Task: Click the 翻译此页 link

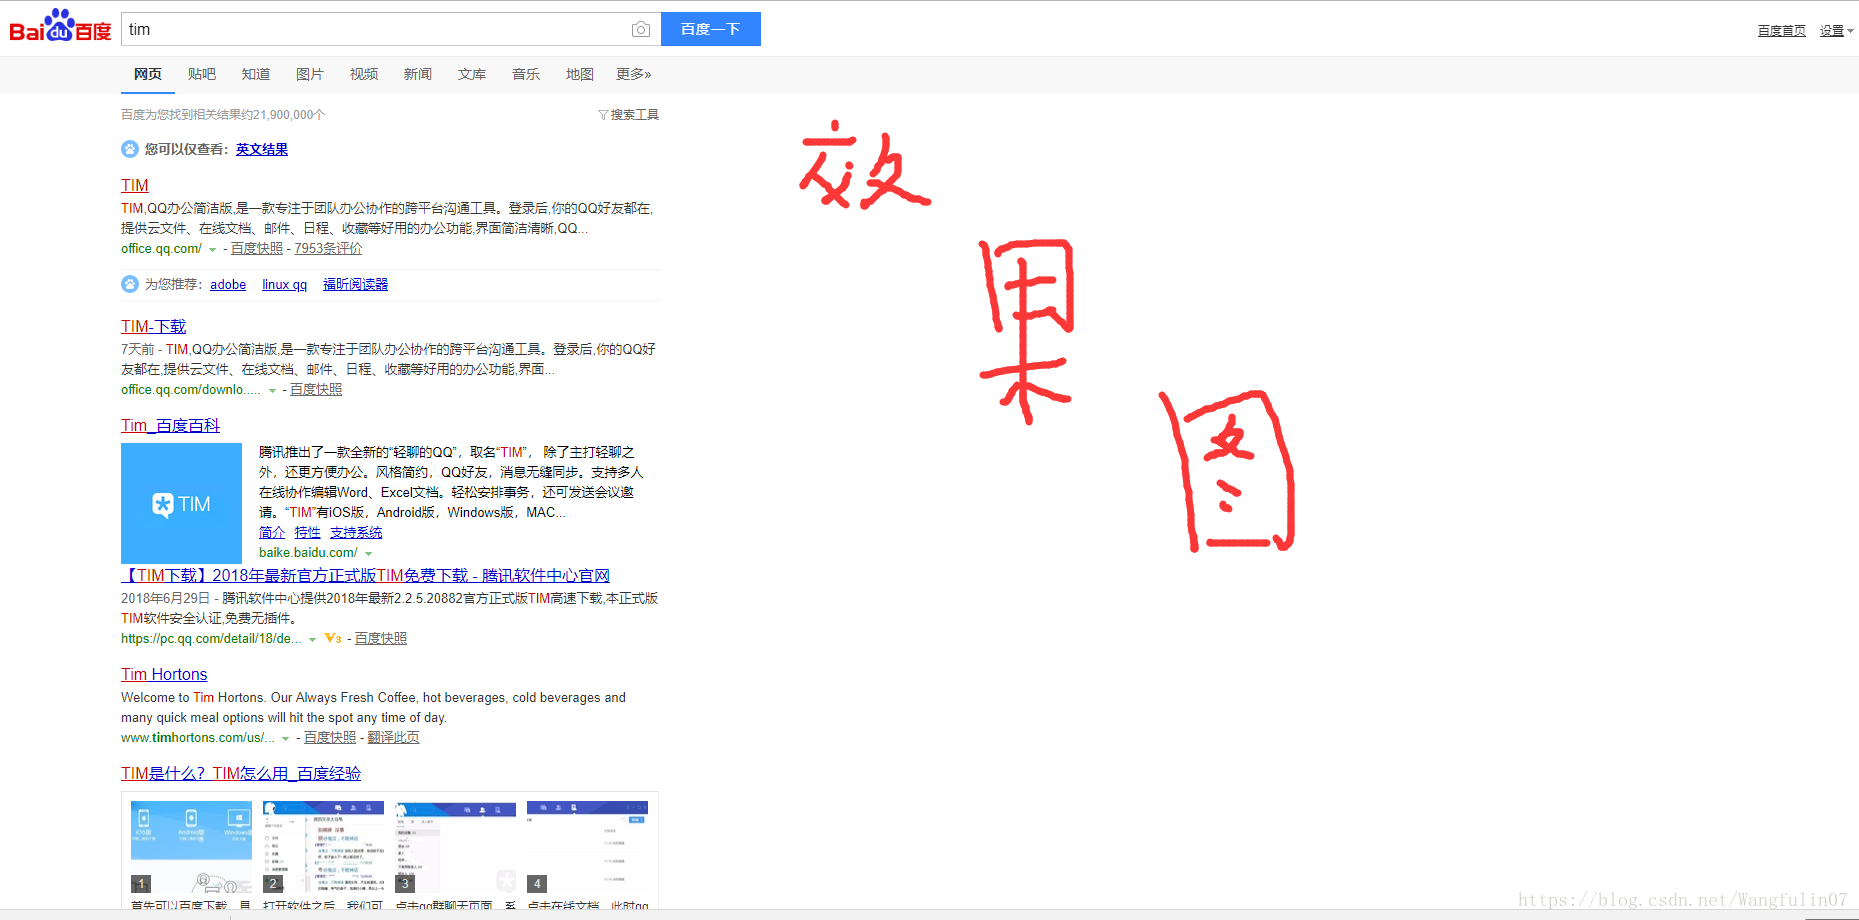Action: (x=393, y=738)
